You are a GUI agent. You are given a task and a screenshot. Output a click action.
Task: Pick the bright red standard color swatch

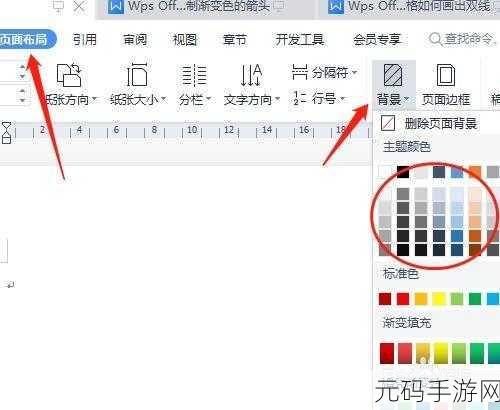403,299
